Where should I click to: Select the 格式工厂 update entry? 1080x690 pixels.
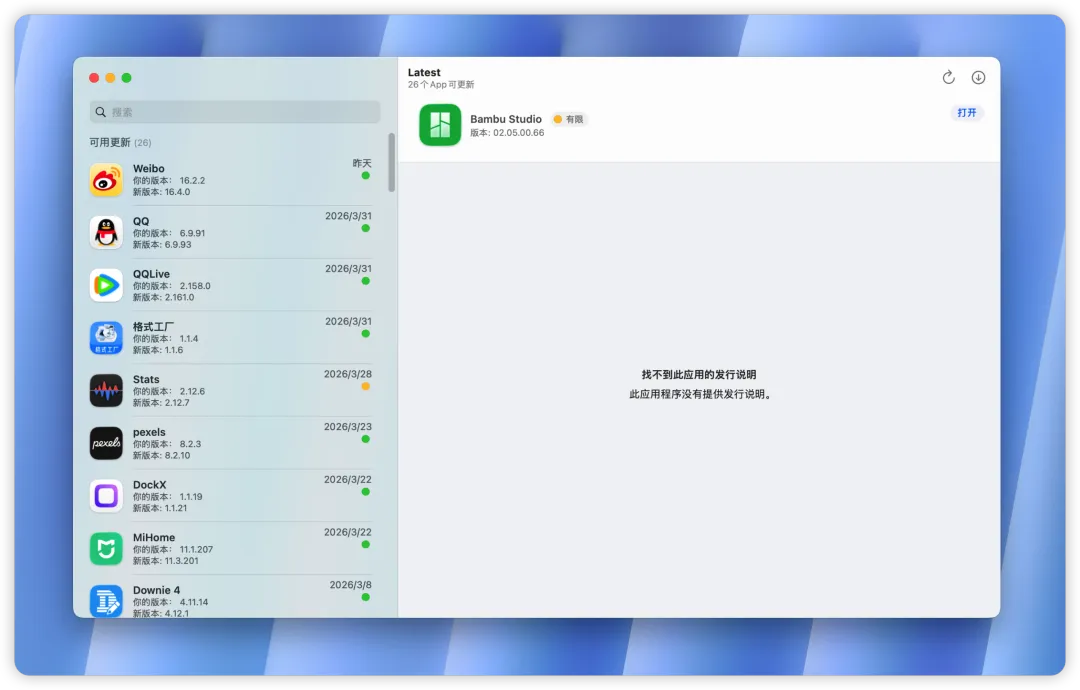(x=231, y=338)
